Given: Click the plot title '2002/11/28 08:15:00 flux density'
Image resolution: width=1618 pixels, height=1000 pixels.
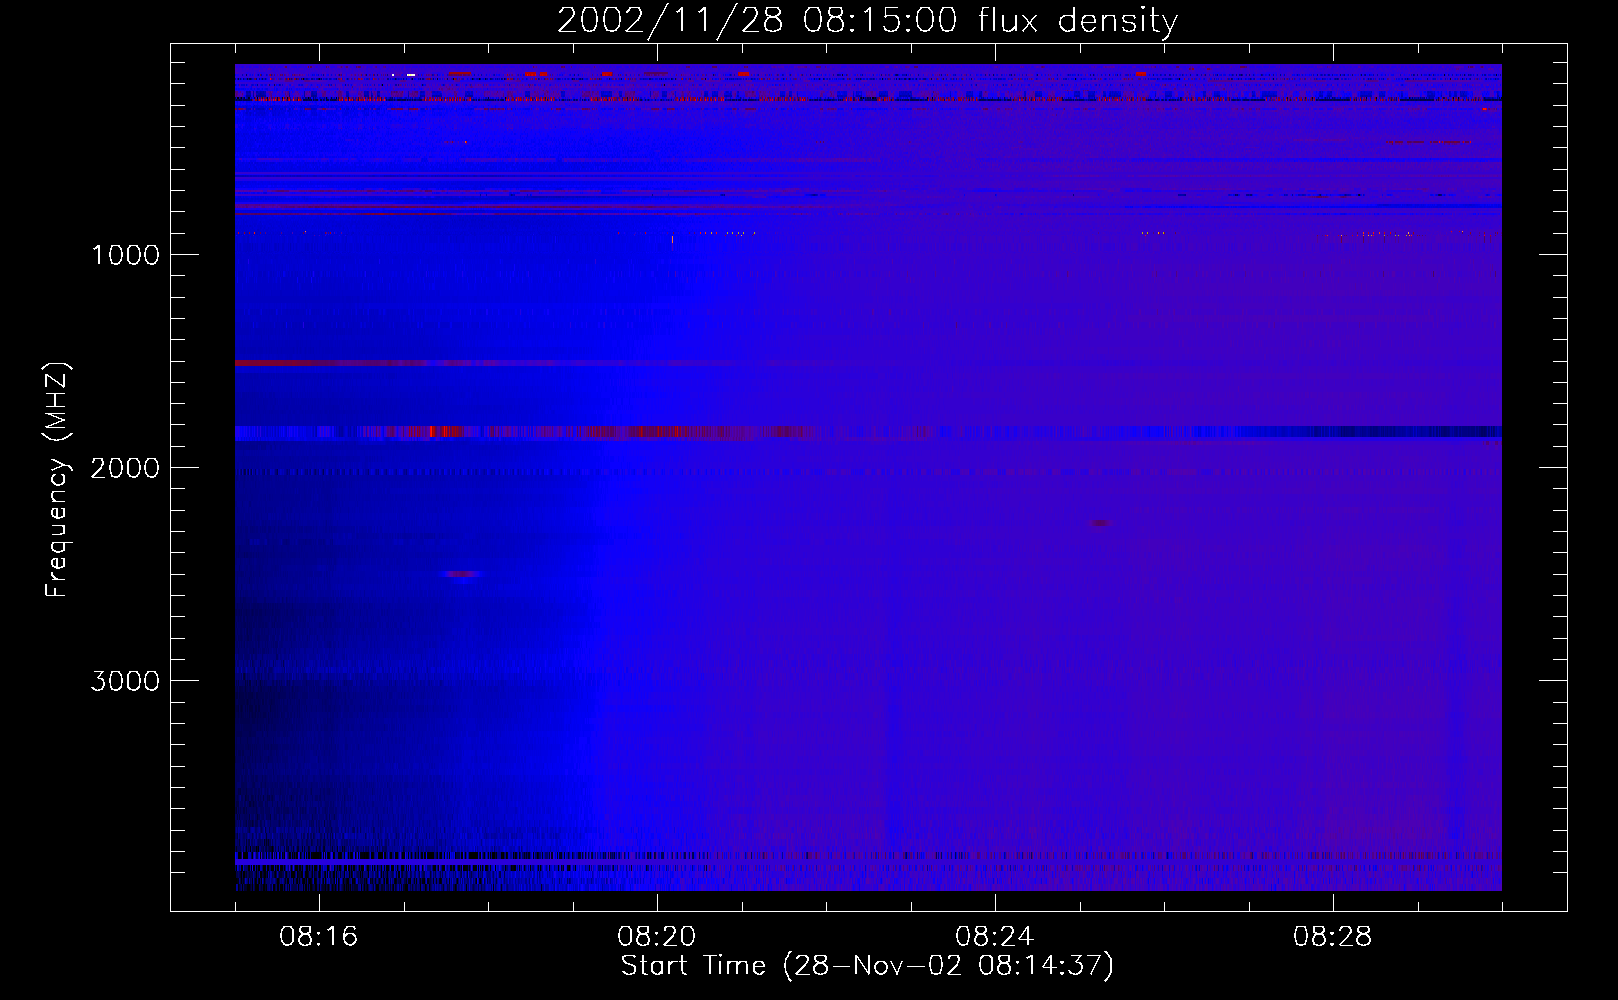Looking at the screenshot, I should coord(867,20).
